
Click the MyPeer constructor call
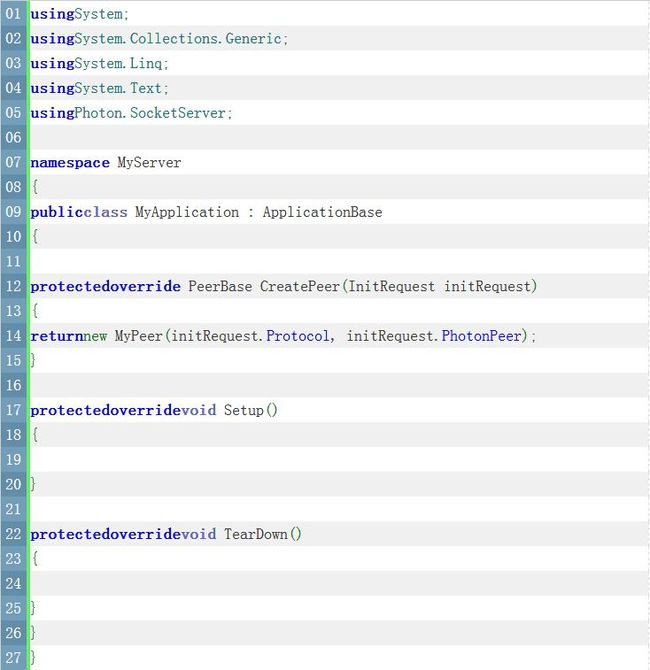pos(139,336)
